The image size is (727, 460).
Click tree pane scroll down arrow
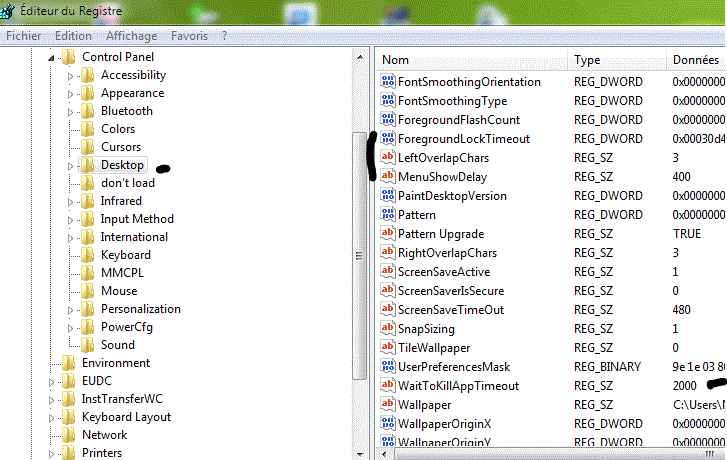pos(360,454)
